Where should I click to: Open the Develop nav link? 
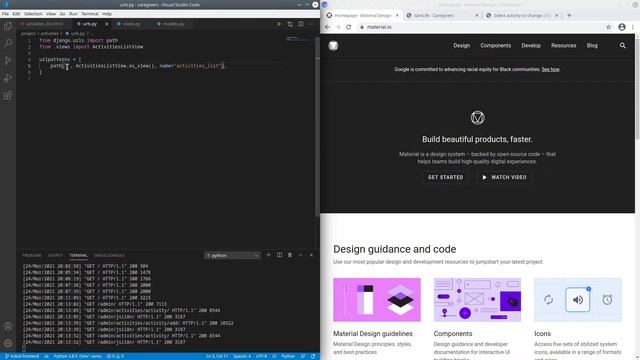[x=531, y=45]
